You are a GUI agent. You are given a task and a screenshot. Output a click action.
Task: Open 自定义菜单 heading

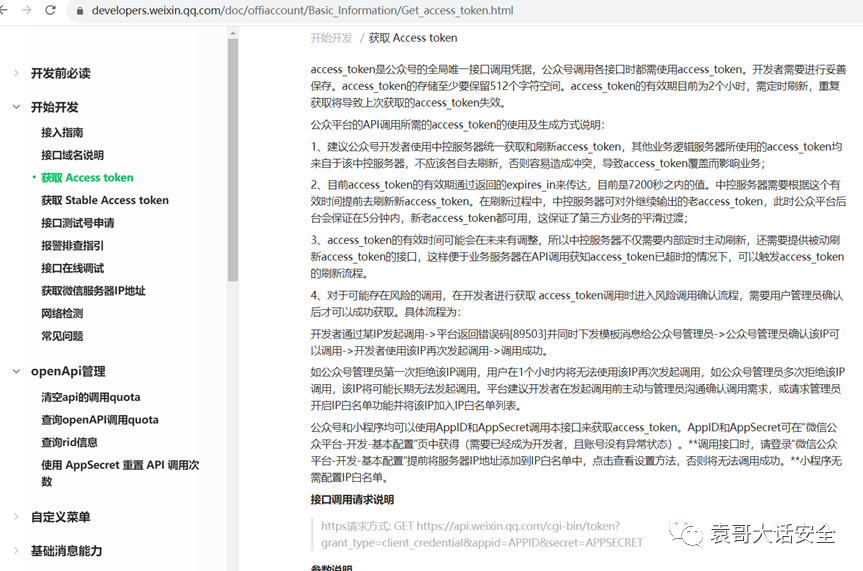(61, 517)
